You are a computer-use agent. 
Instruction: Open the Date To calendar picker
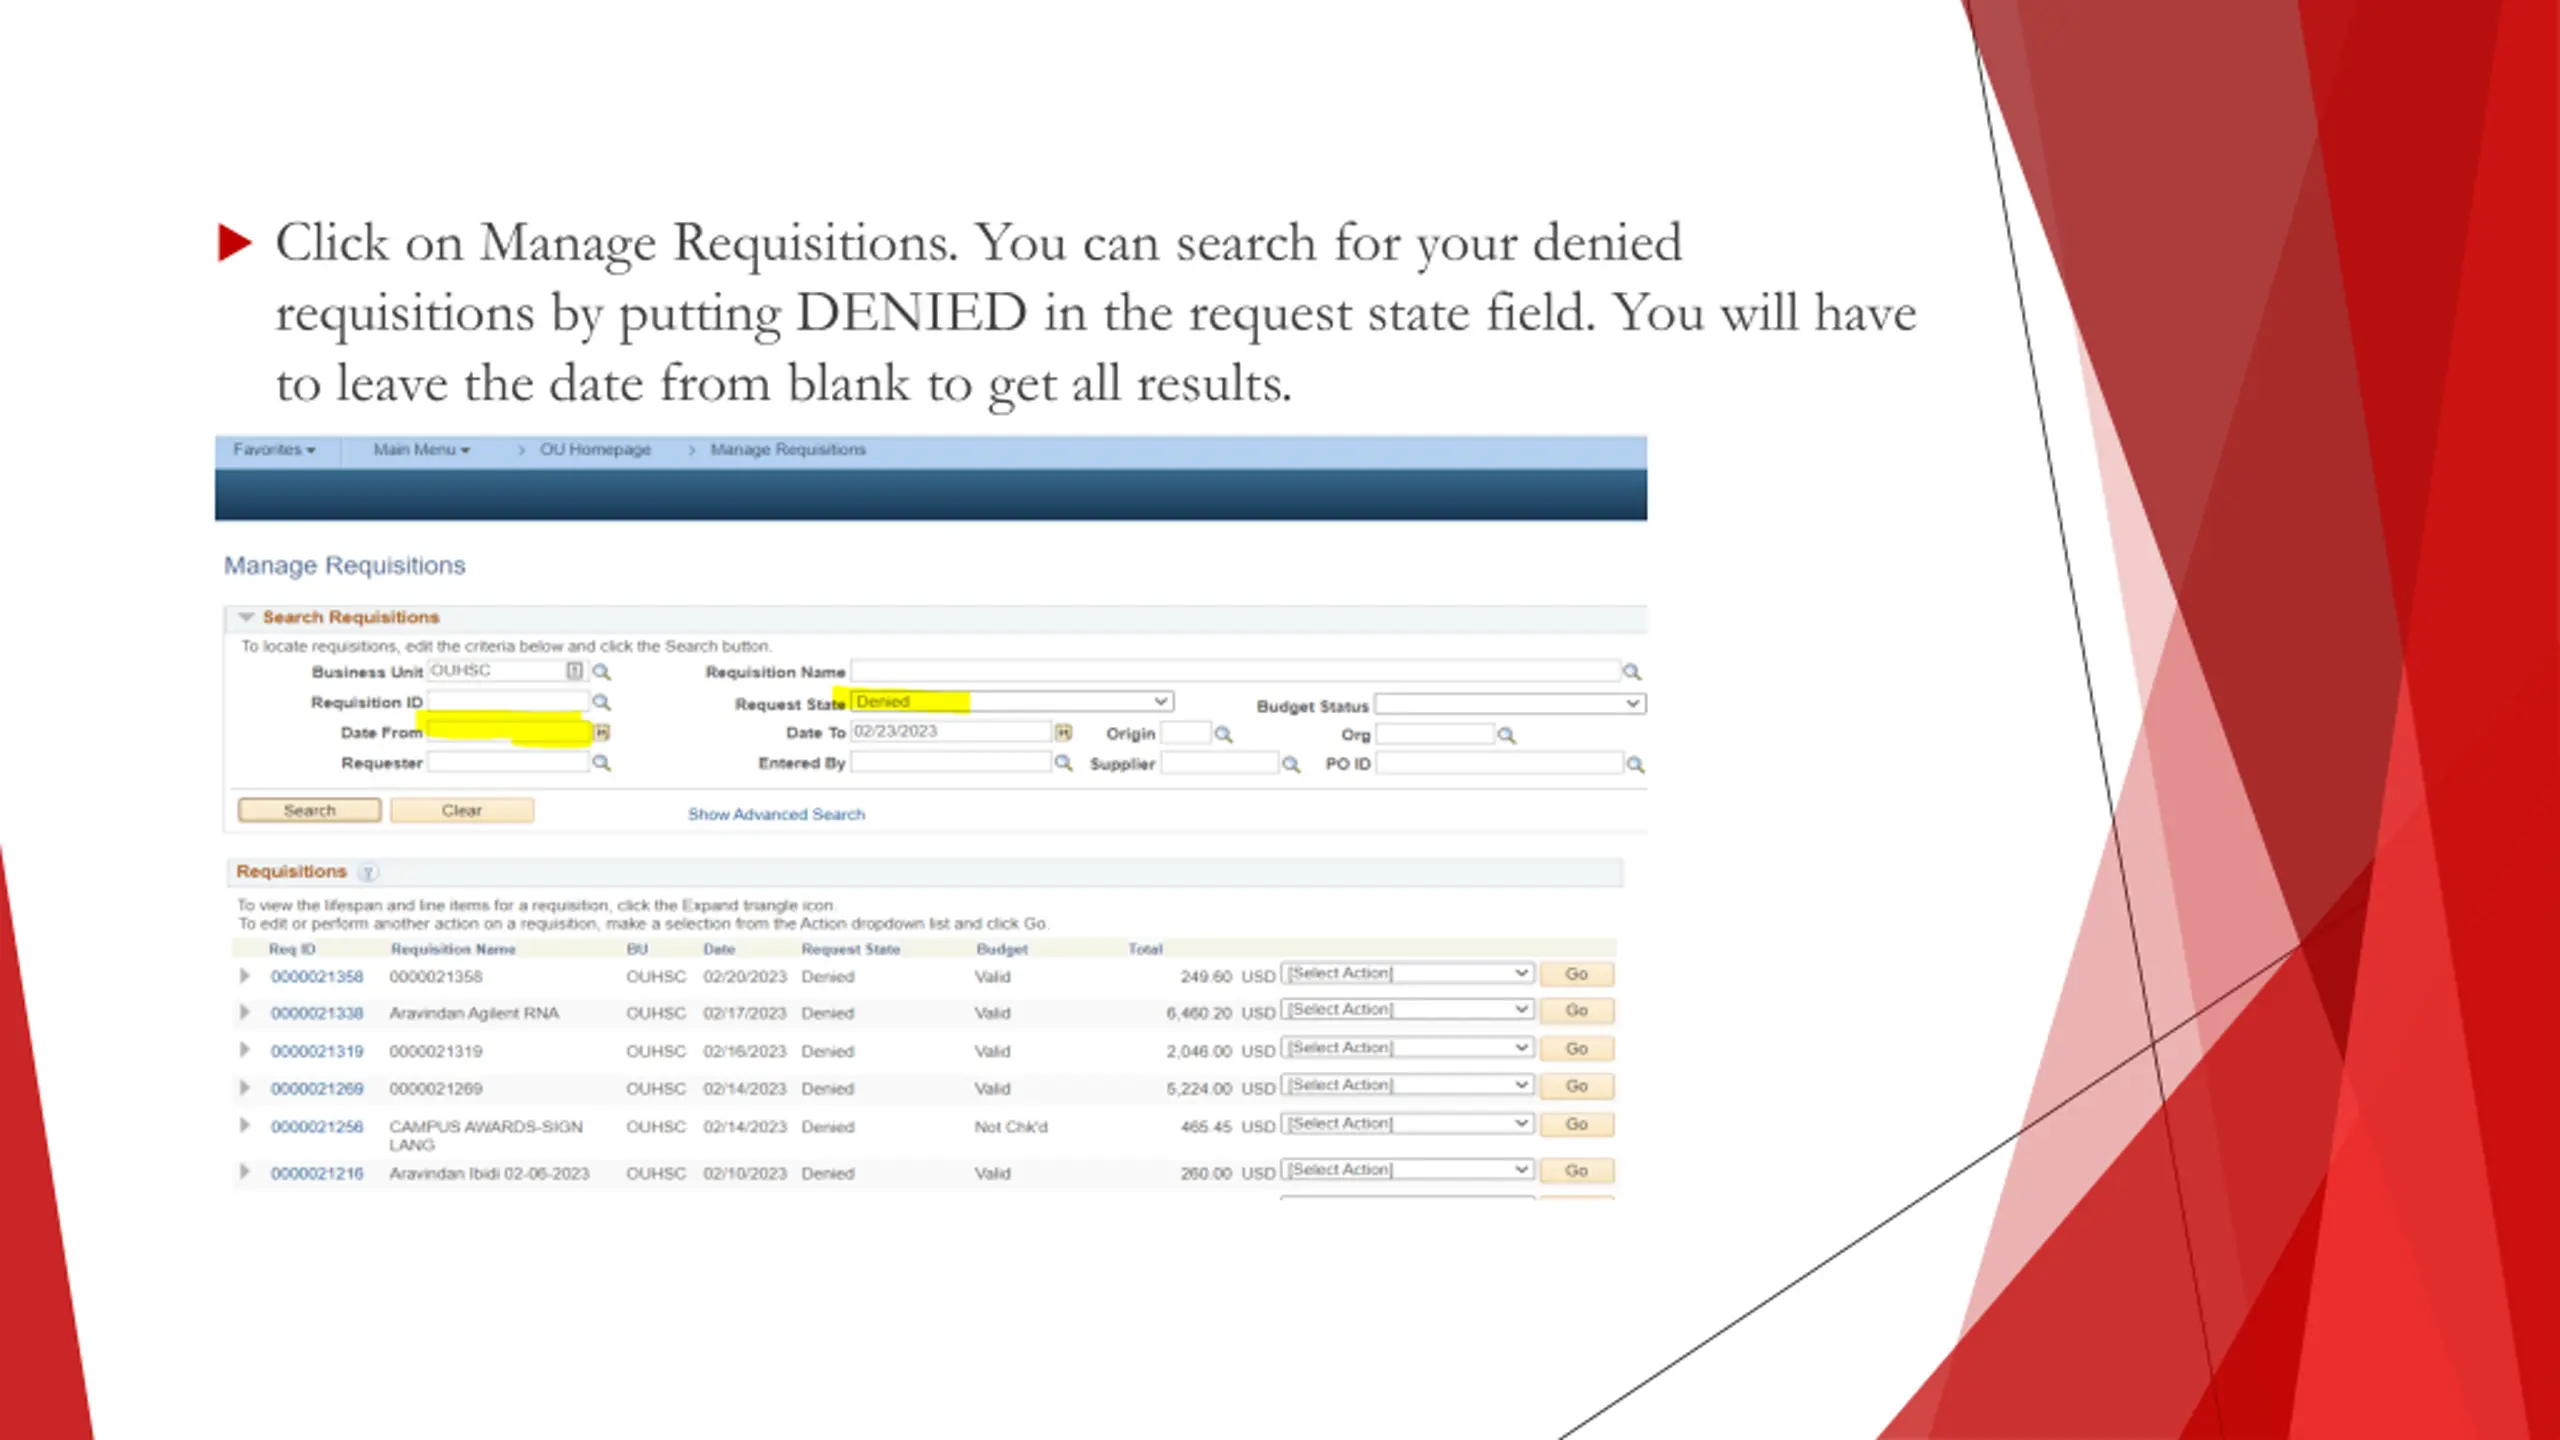click(1063, 733)
